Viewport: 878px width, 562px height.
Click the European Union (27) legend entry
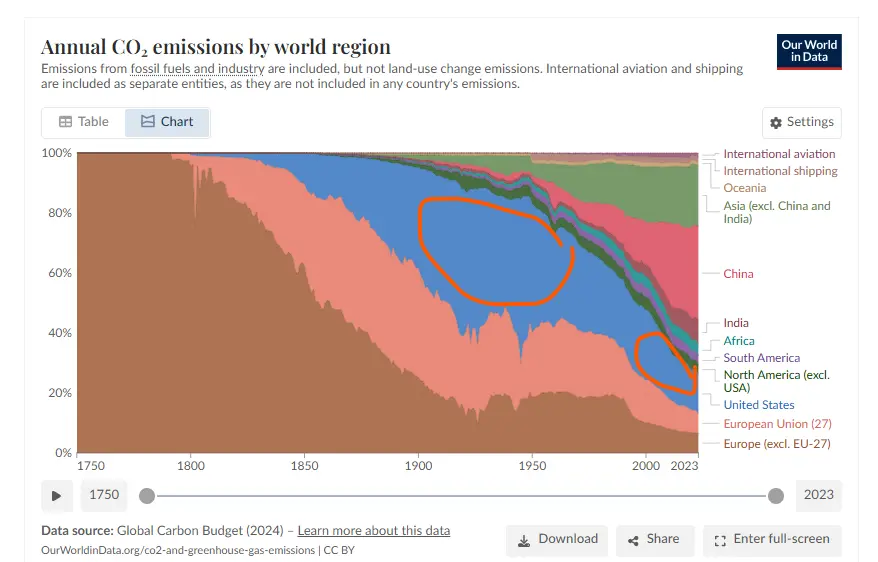click(x=777, y=424)
